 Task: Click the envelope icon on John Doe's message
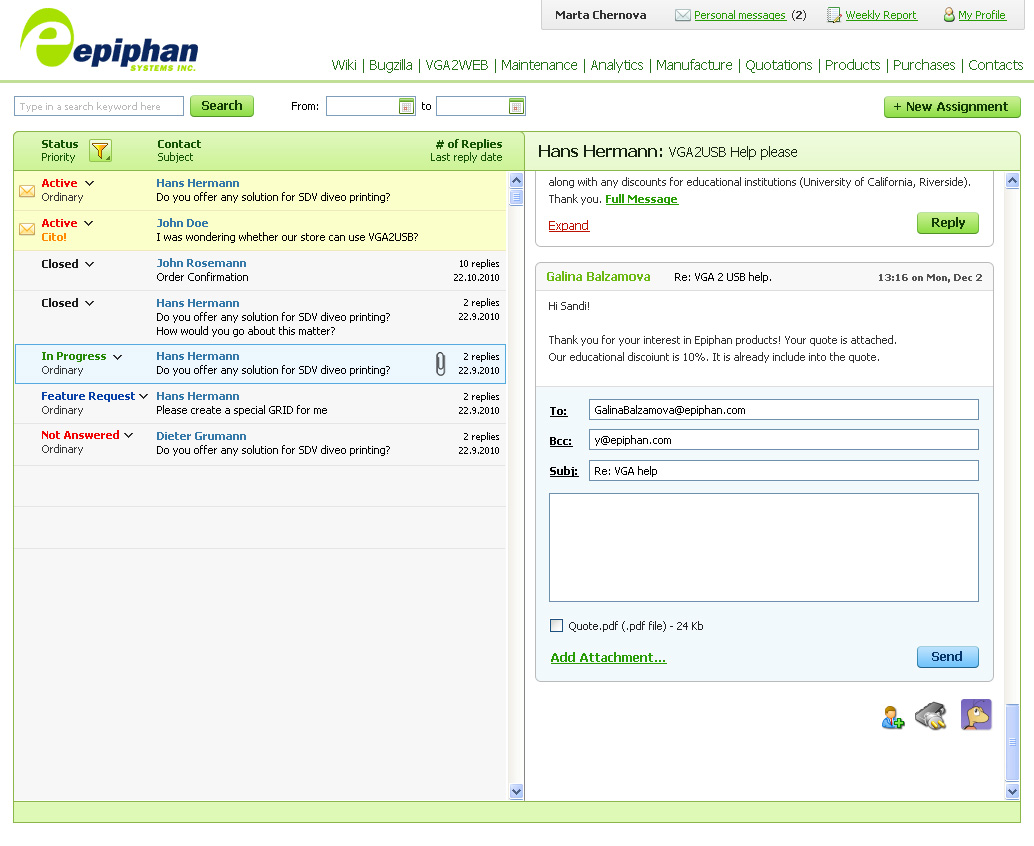27,230
